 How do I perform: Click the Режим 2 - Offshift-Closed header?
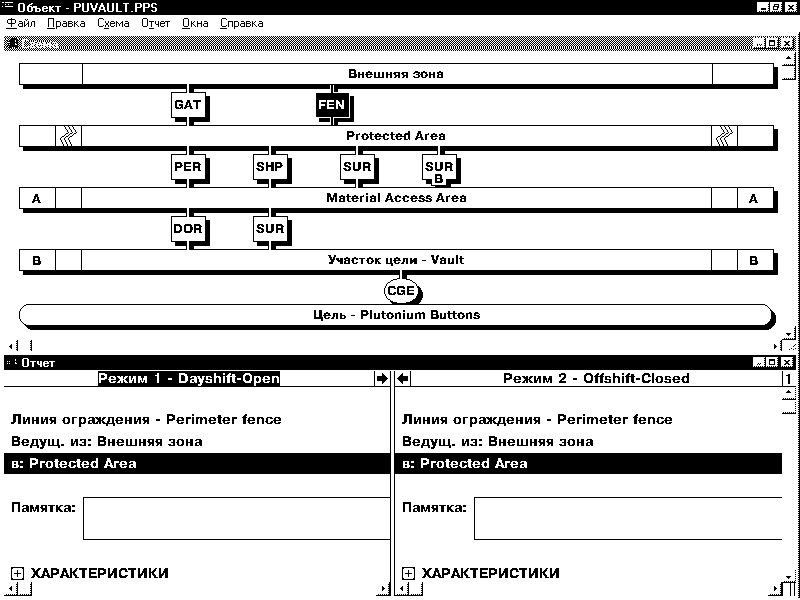pyautogui.click(x=596, y=379)
